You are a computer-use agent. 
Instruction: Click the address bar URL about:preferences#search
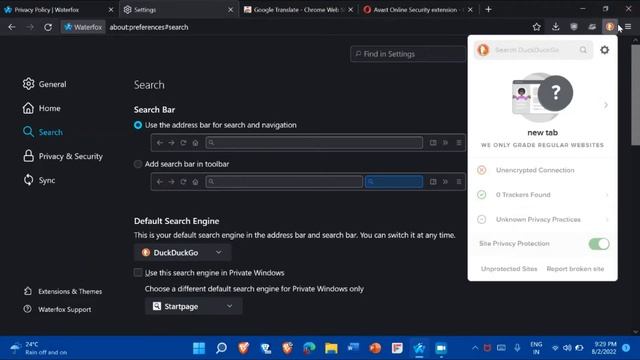149,27
